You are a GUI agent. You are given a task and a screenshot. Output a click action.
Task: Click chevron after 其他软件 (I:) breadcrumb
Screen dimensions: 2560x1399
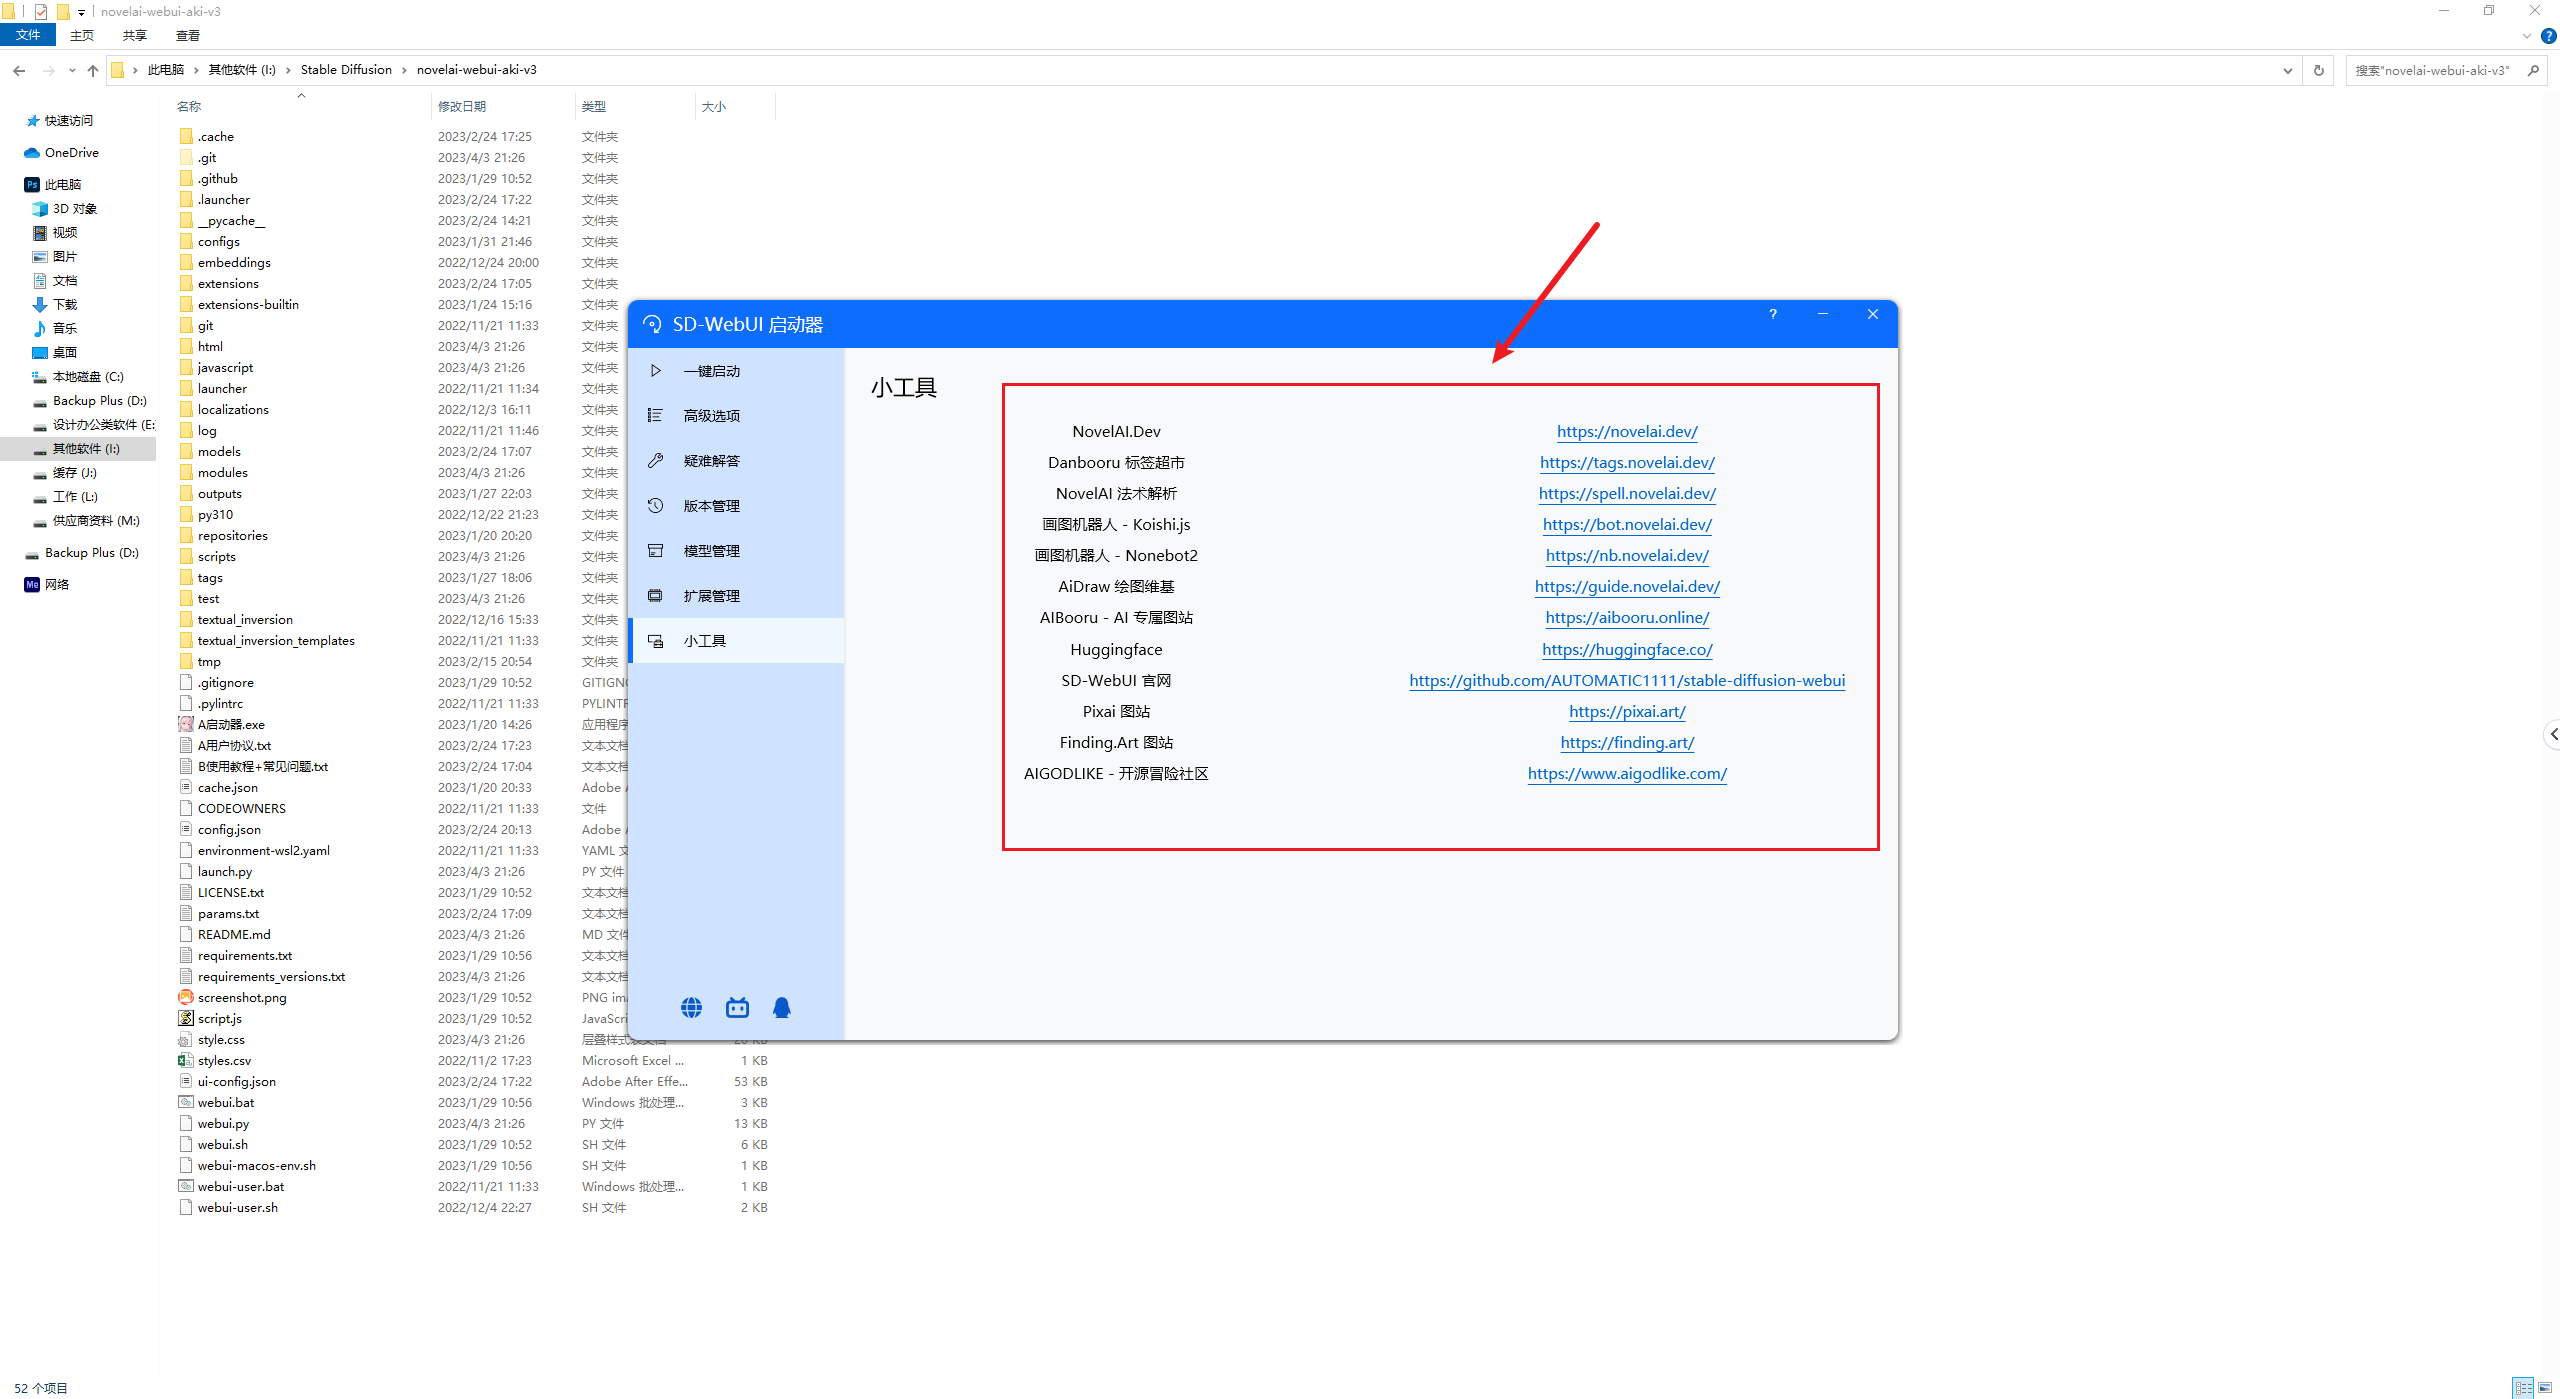288,70
